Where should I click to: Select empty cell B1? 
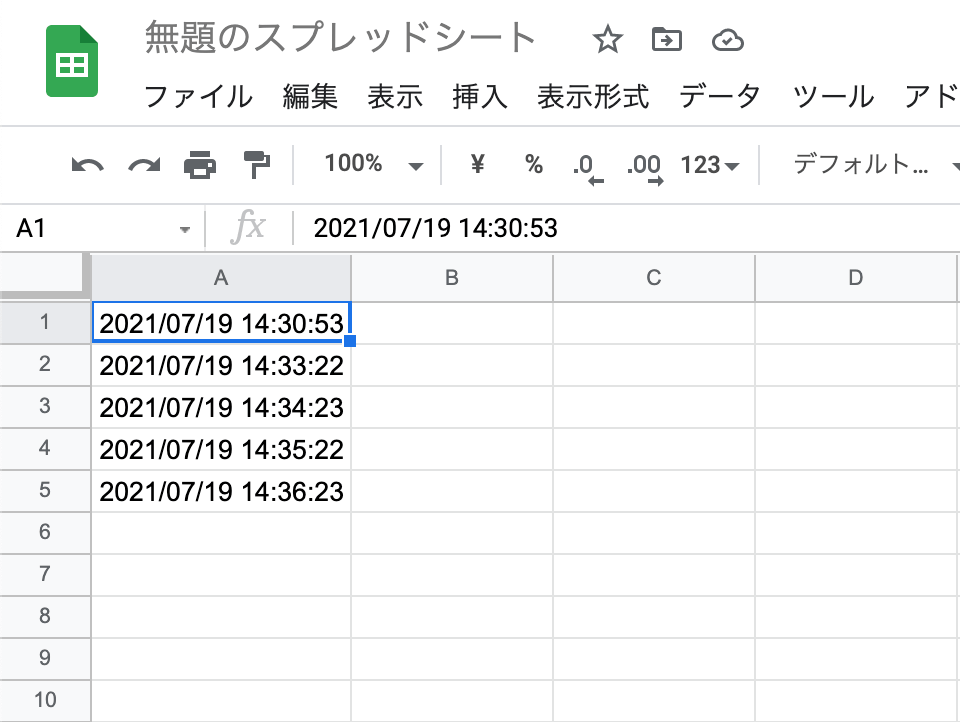[452, 323]
